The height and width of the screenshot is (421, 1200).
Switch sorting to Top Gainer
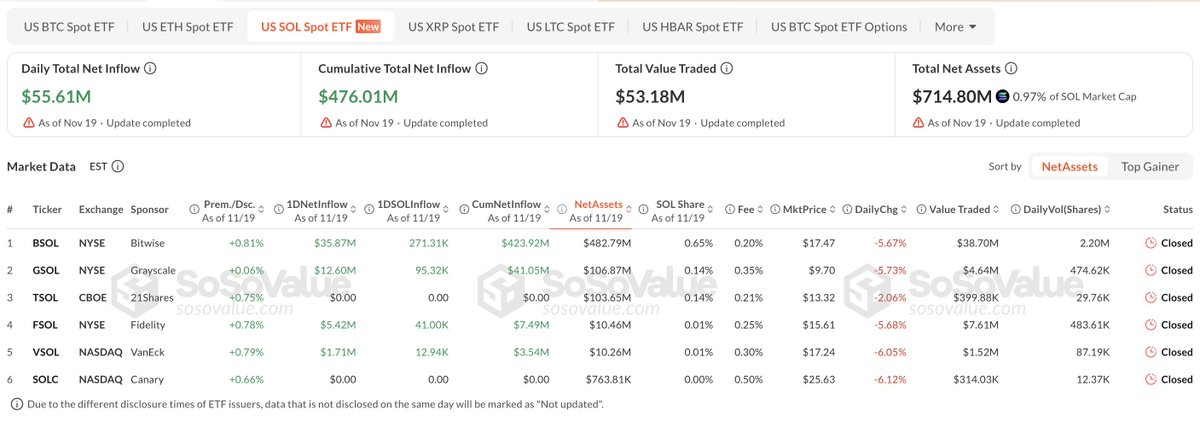coord(1149,167)
